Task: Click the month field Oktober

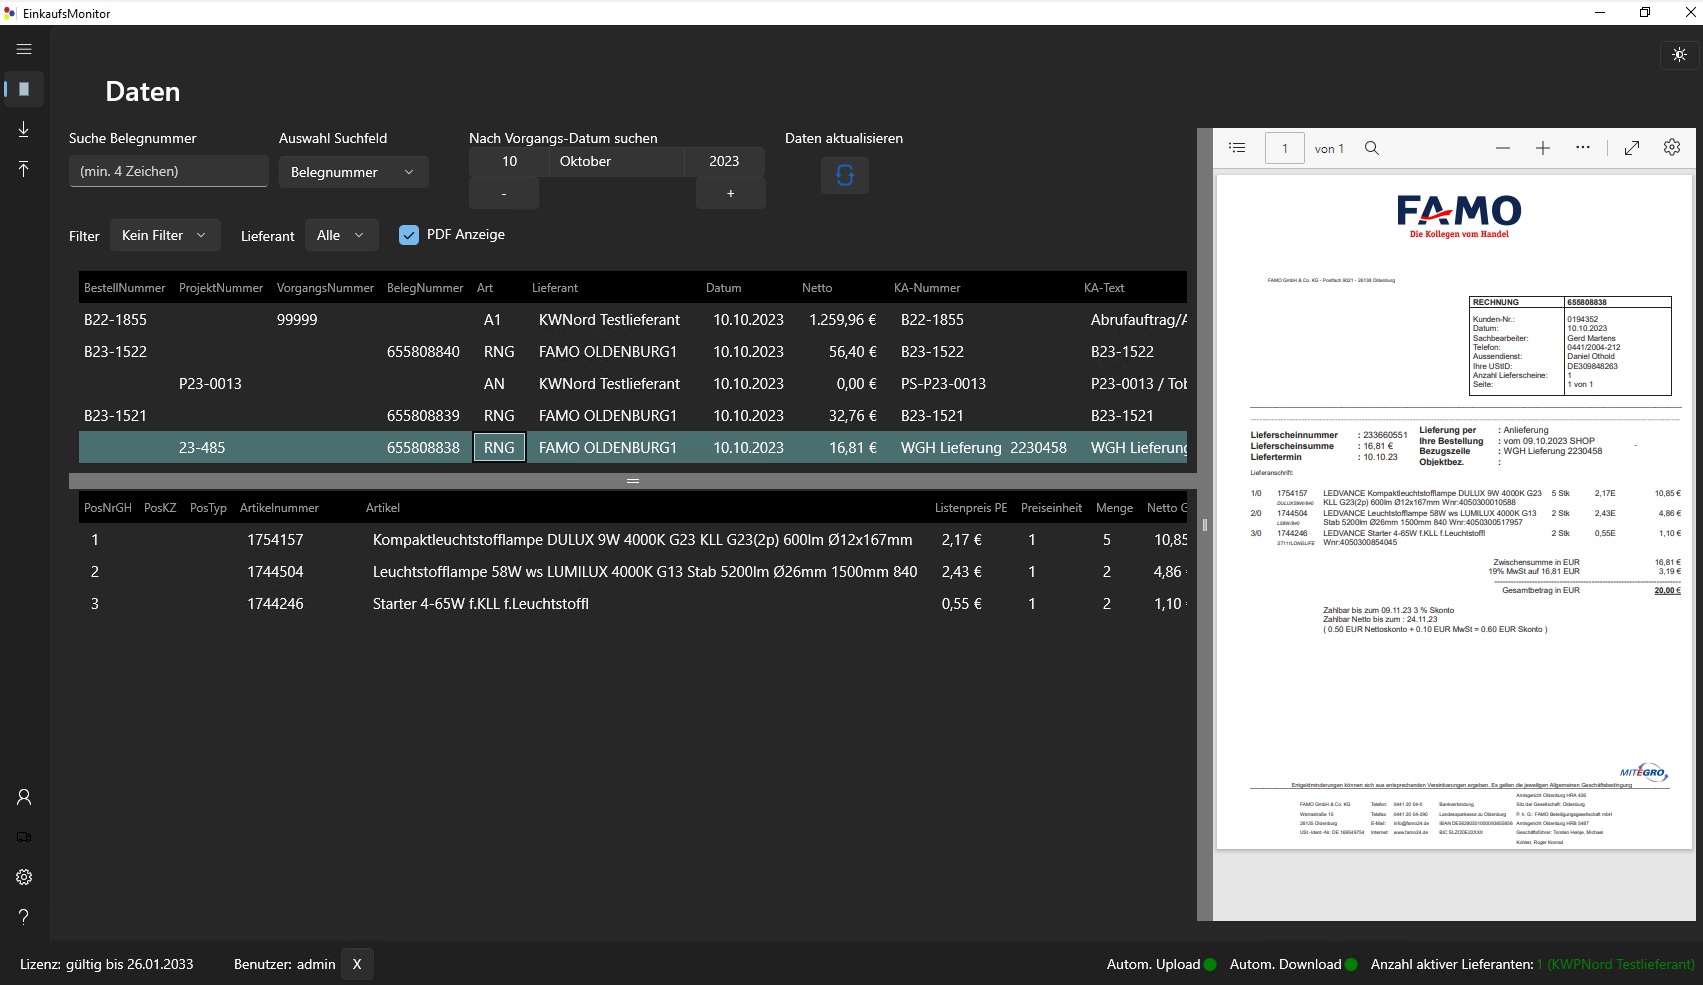Action: (616, 161)
